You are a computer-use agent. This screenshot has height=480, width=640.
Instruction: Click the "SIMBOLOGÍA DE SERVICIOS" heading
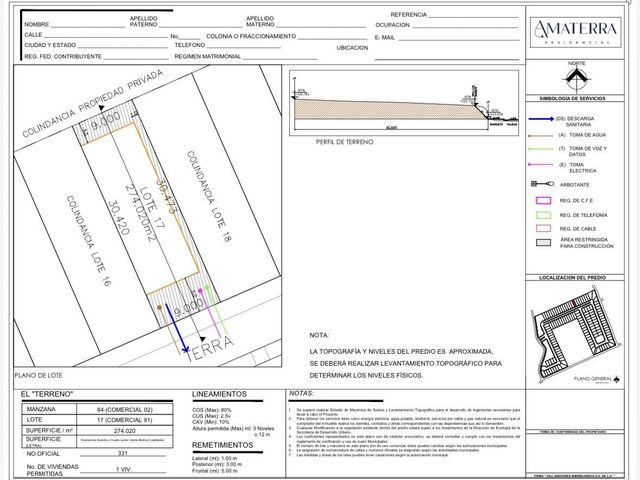572,98
